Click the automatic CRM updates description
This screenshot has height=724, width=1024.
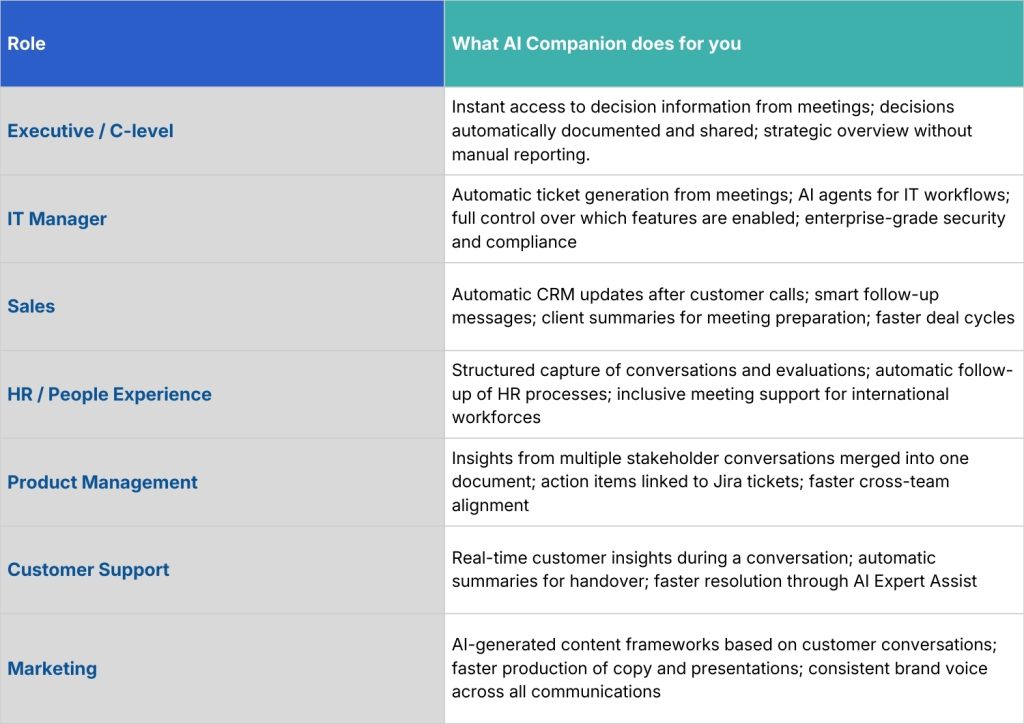click(733, 306)
